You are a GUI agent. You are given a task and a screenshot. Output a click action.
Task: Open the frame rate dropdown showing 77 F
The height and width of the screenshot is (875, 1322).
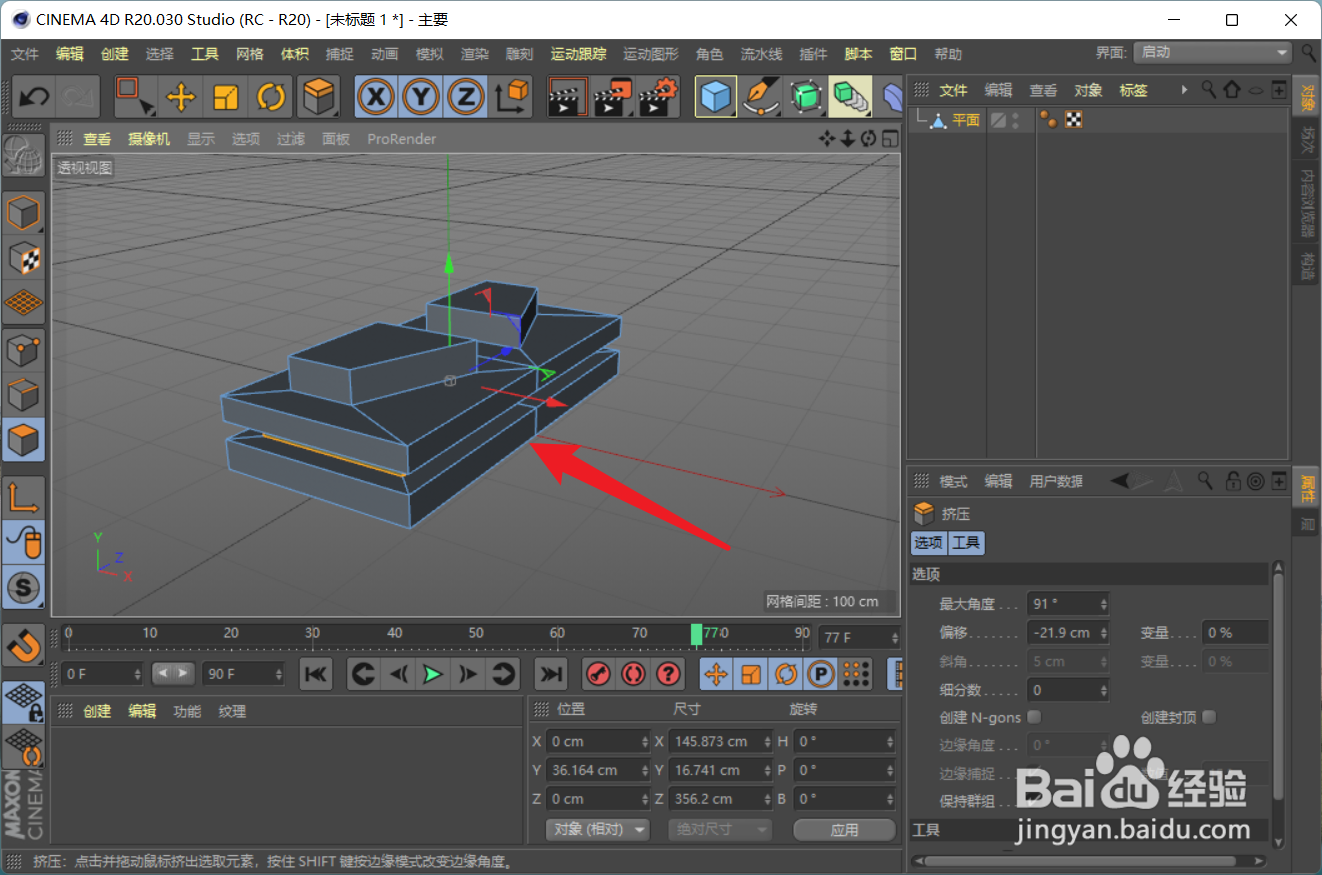pos(858,637)
